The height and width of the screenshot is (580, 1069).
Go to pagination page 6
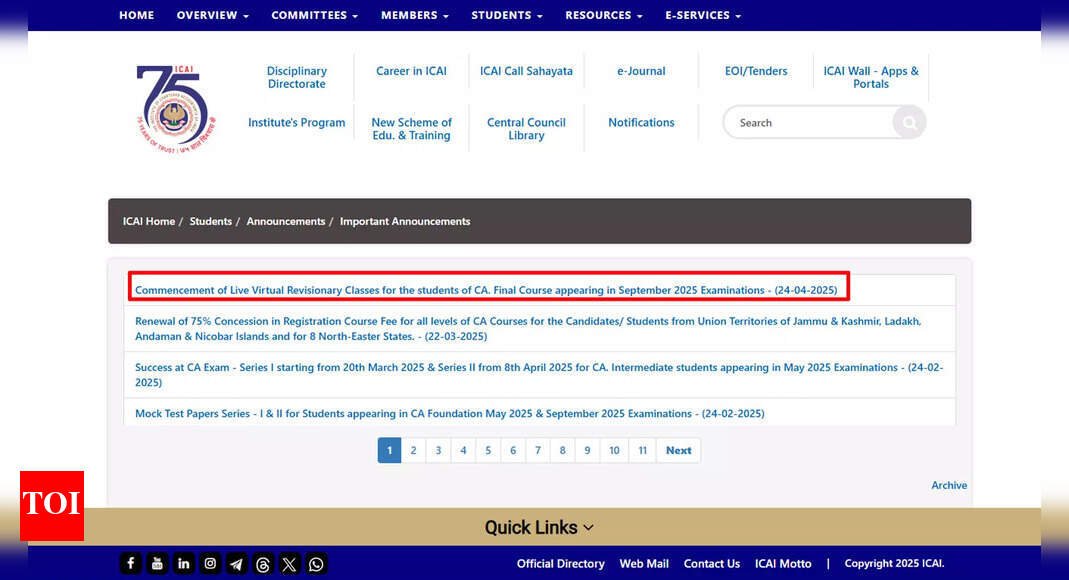pyautogui.click(x=513, y=451)
